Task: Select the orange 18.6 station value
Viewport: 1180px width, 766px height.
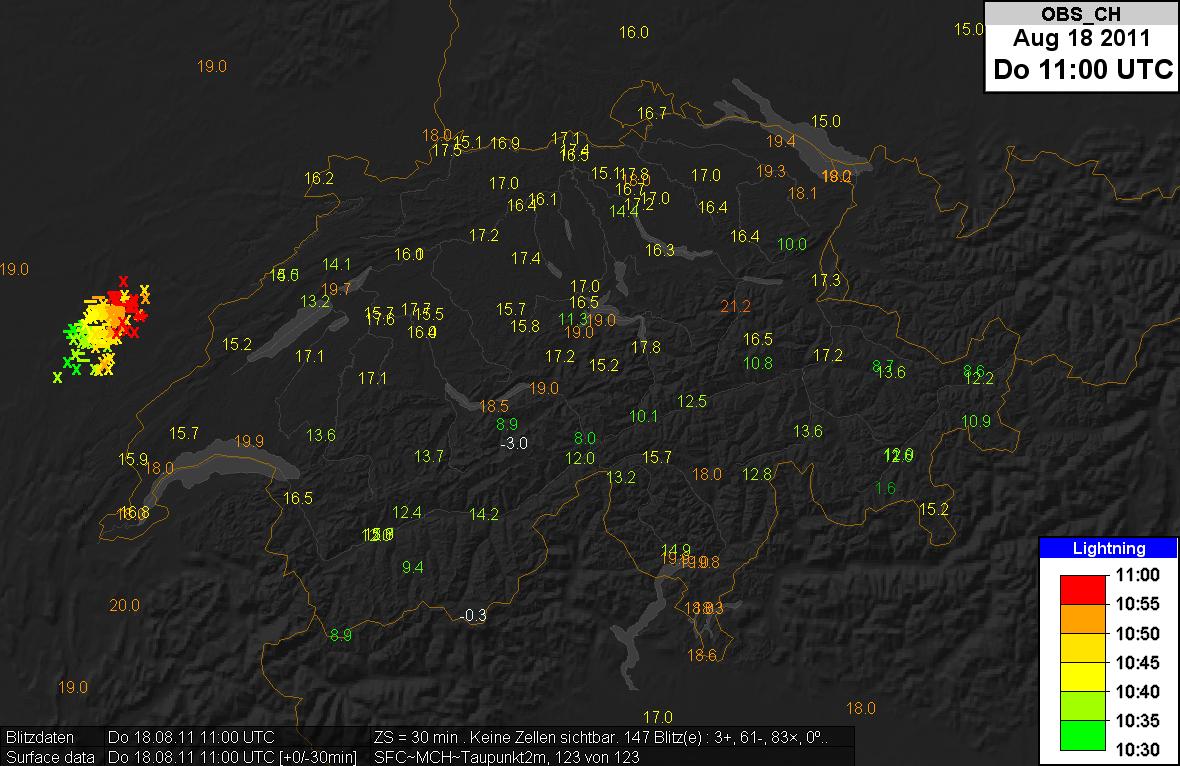Action: (x=701, y=655)
